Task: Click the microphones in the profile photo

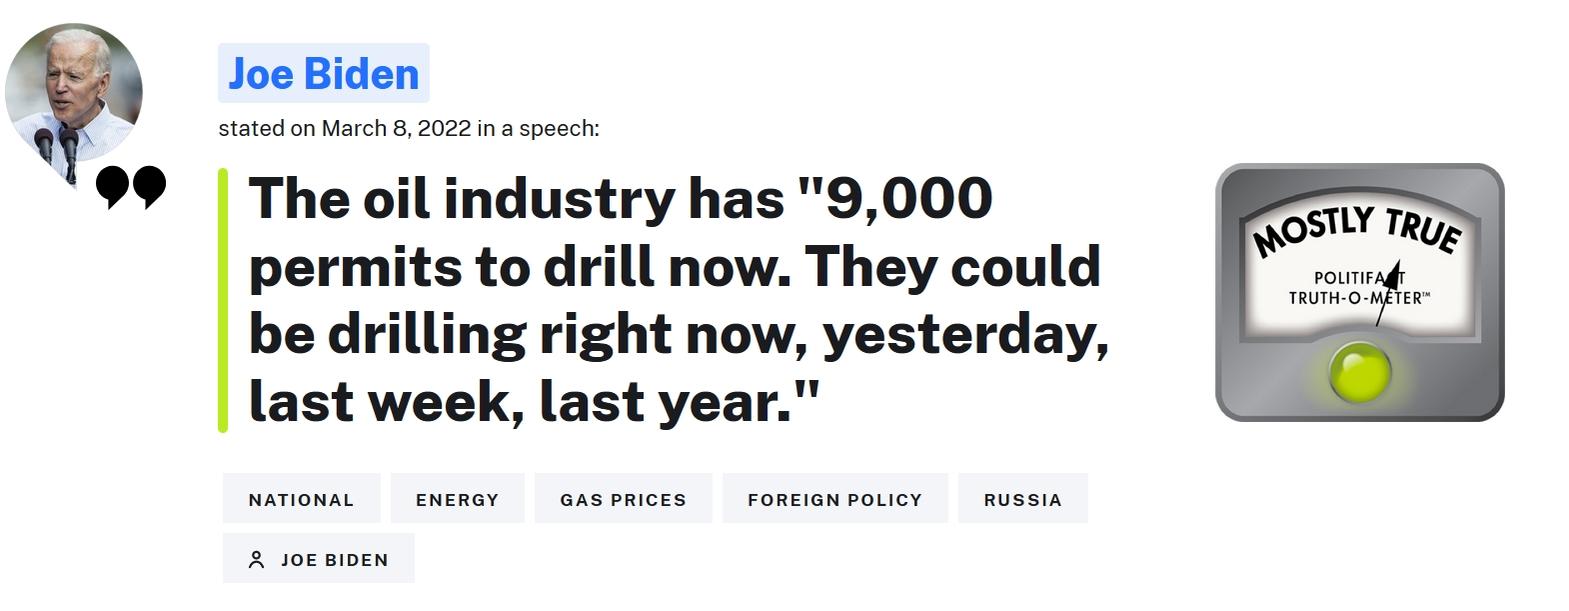Action: click(x=57, y=147)
